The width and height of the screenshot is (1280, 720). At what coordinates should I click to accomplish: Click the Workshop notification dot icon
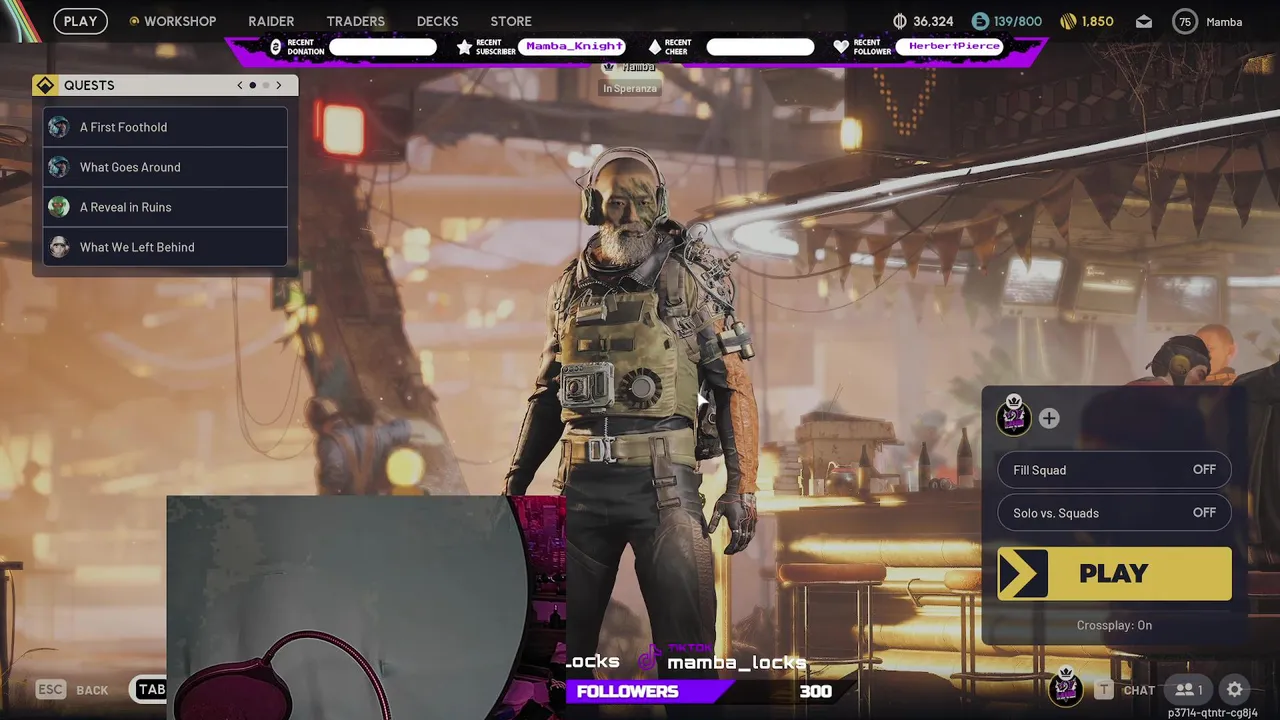(x=134, y=21)
